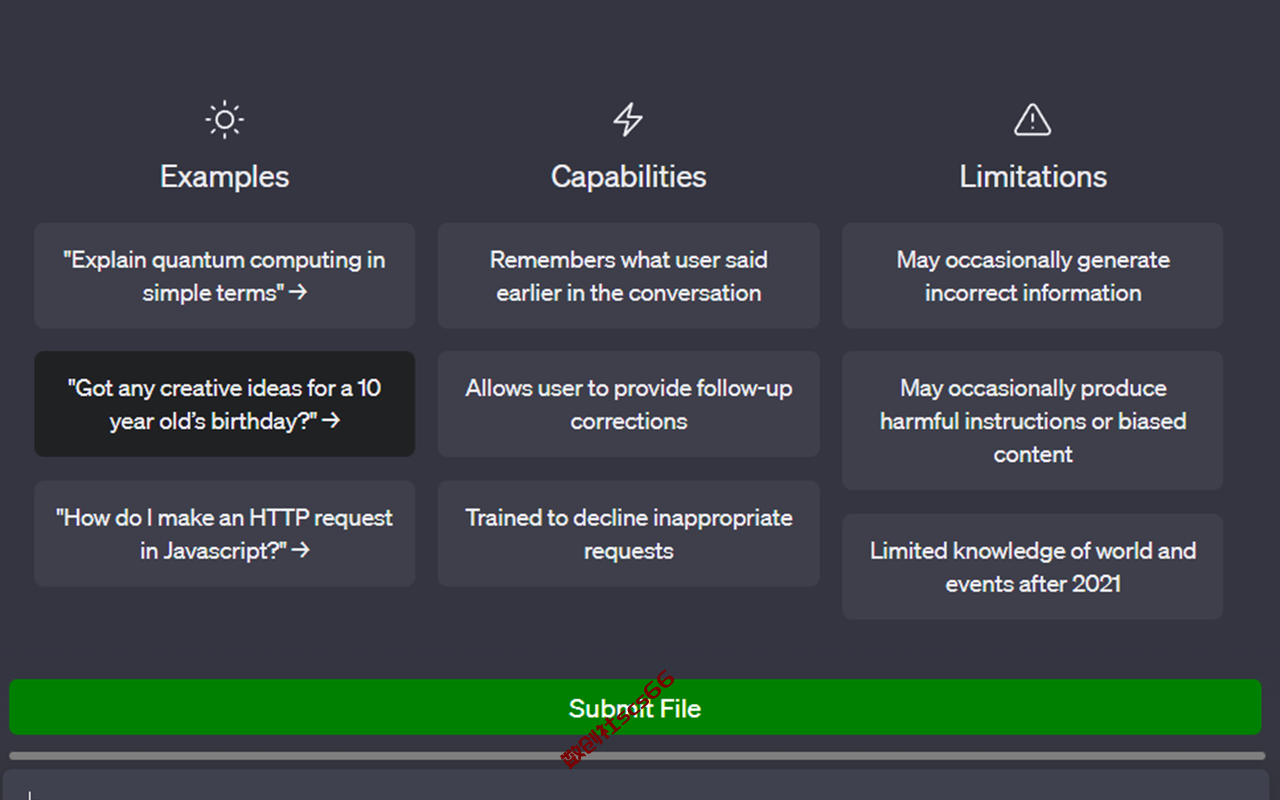
Task: Click the progress bar below Submit File
Action: click(637, 756)
